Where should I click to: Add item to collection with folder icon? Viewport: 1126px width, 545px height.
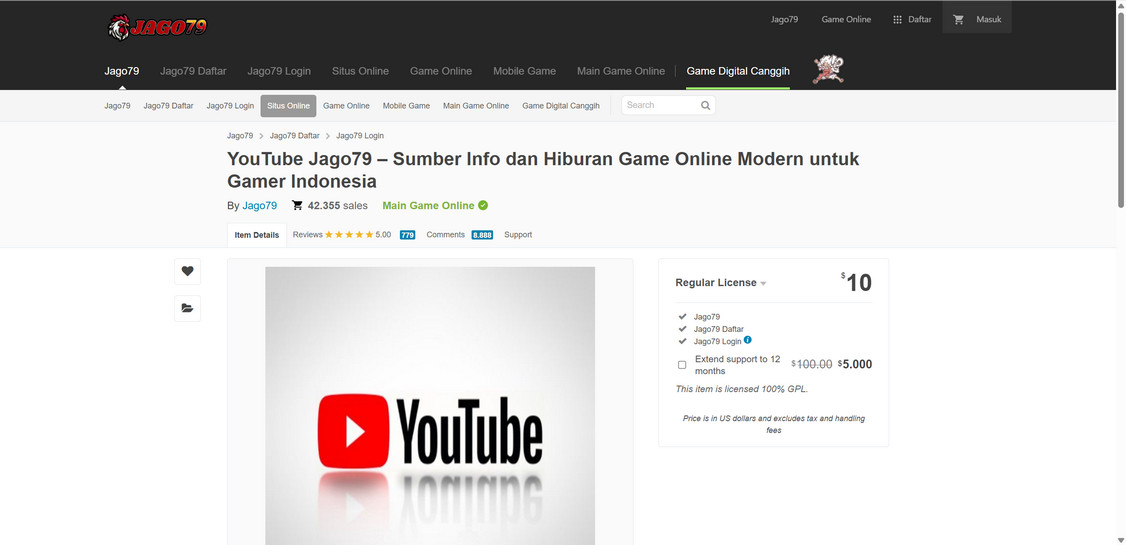(187, 308)
